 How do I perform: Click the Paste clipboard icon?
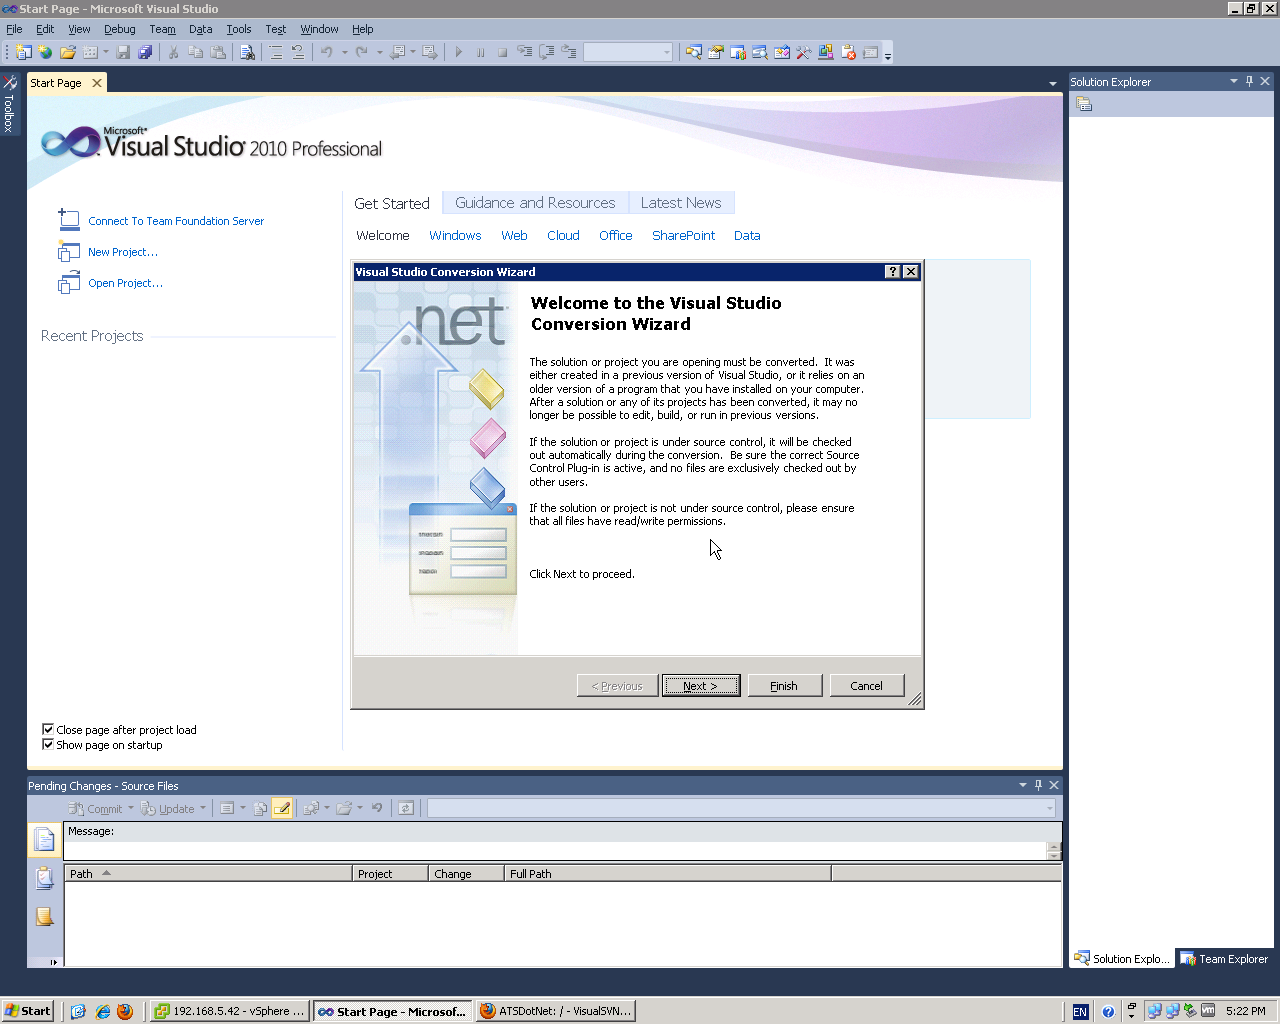point(217,52)
